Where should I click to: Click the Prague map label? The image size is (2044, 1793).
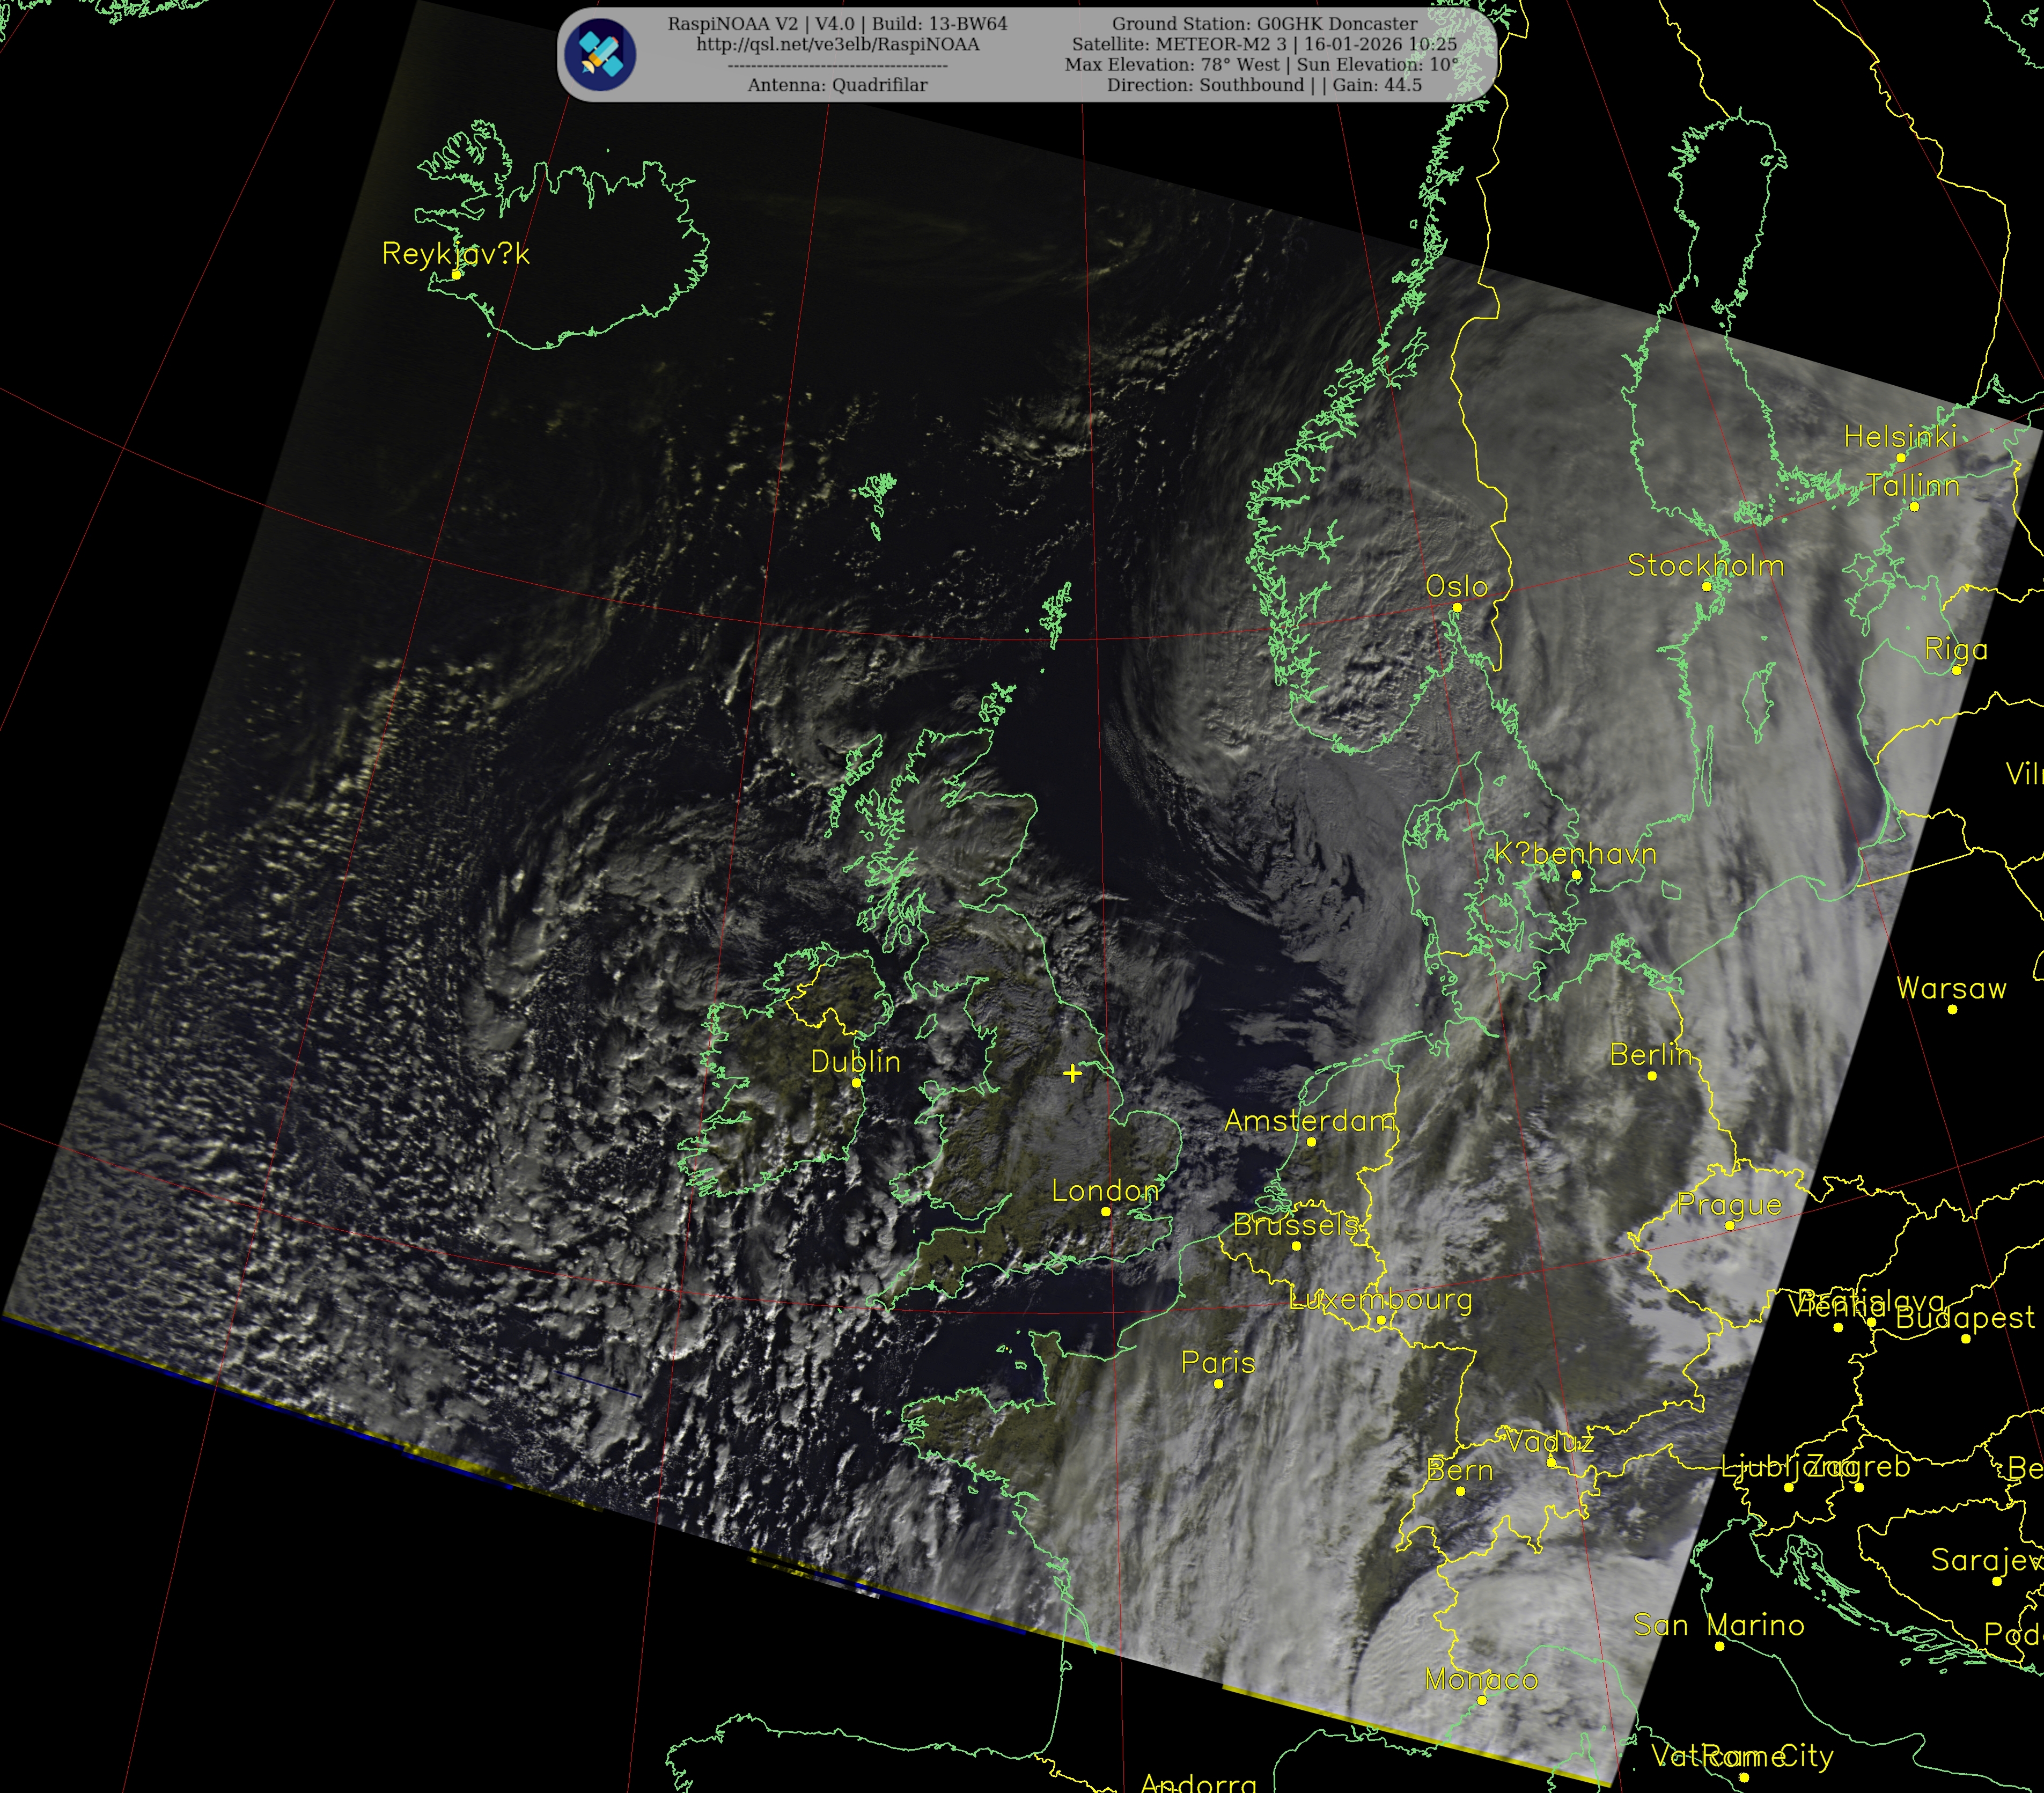pos(1729,1204)
